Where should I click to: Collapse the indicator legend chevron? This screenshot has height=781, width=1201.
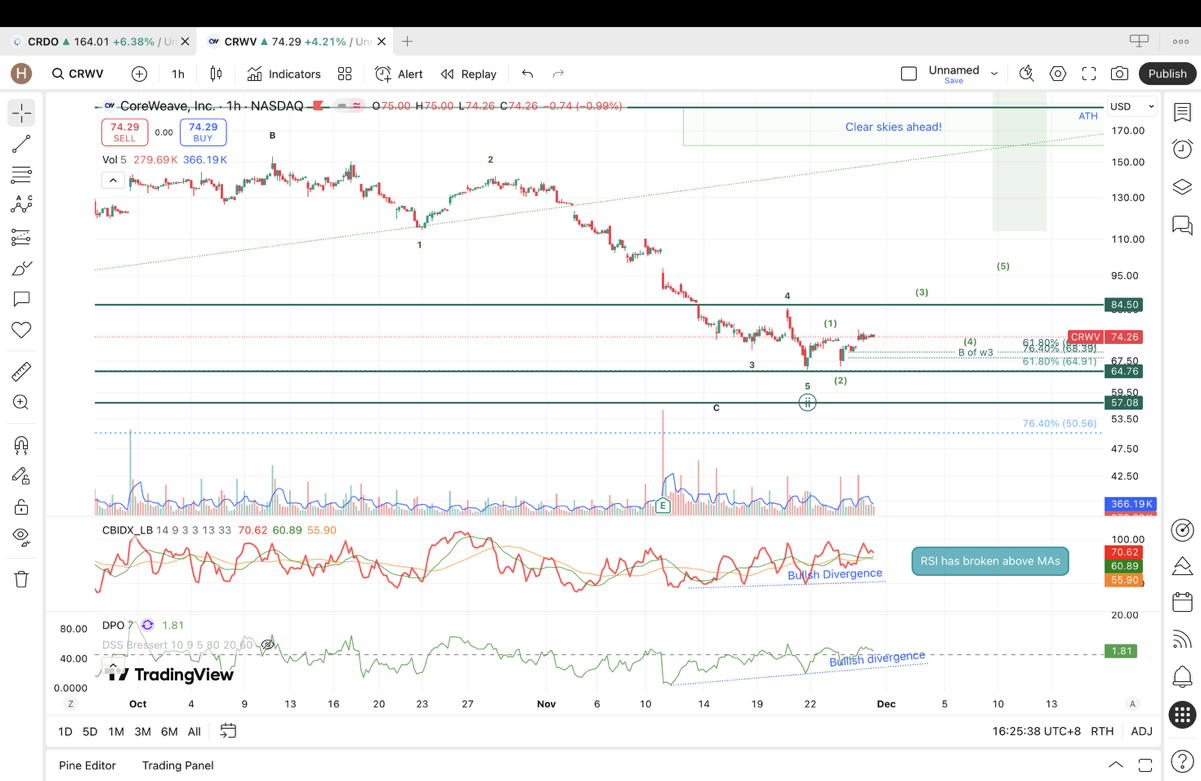point(113,180)
